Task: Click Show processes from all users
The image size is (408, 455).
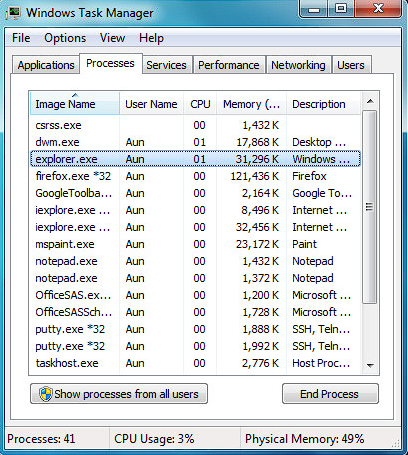Action: coord(119,394)
